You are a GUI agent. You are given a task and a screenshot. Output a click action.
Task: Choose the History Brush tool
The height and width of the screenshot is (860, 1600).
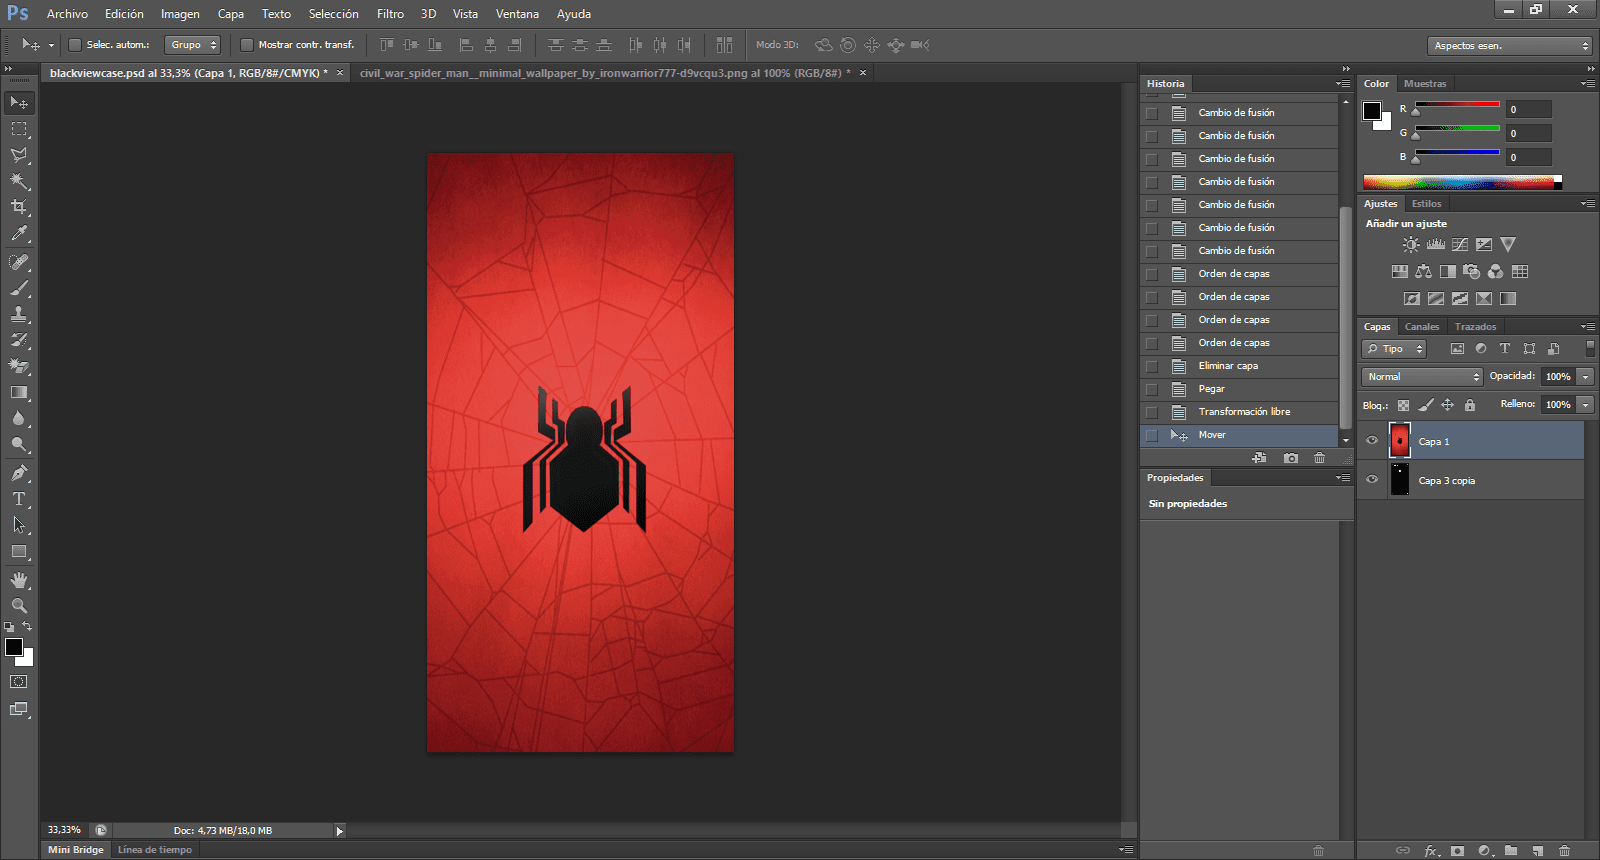click(x=19, y=340)
